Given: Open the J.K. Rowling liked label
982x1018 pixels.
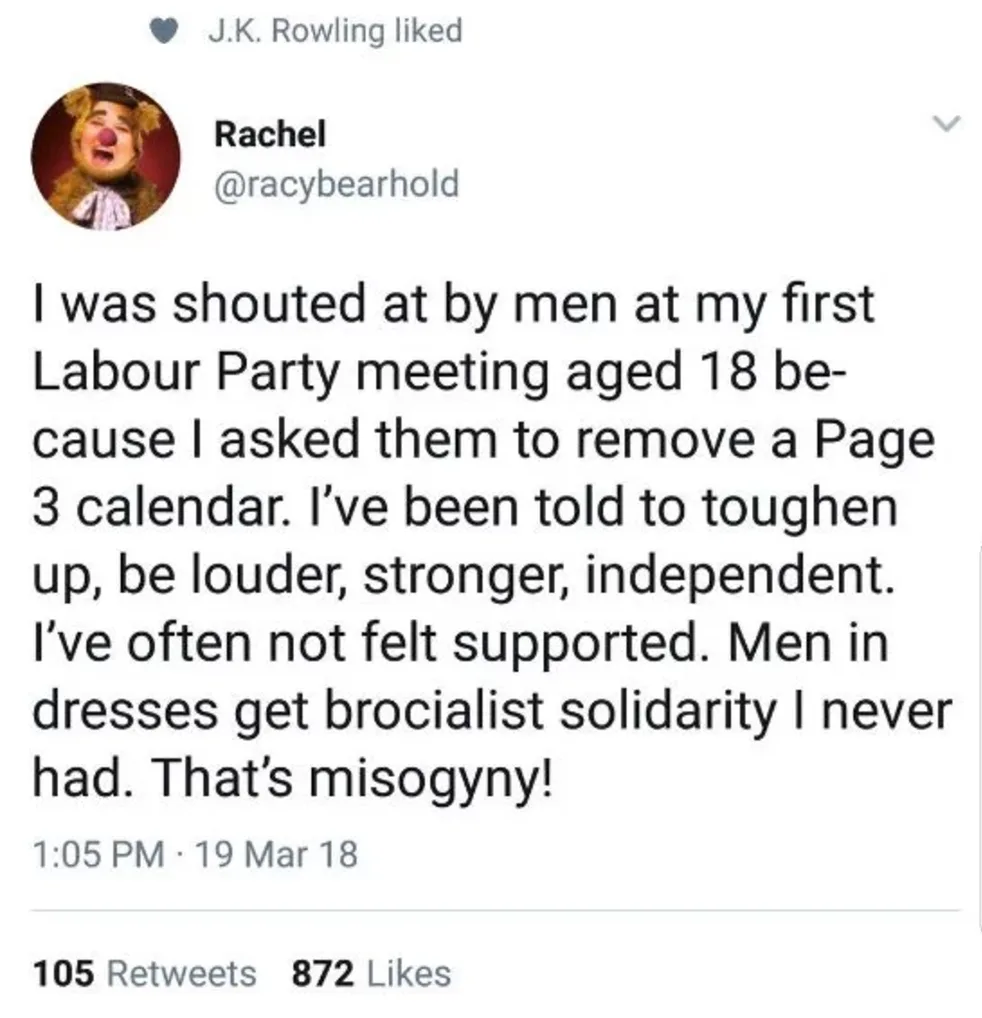Looking at the screenshot, I should tap(335, 31).
